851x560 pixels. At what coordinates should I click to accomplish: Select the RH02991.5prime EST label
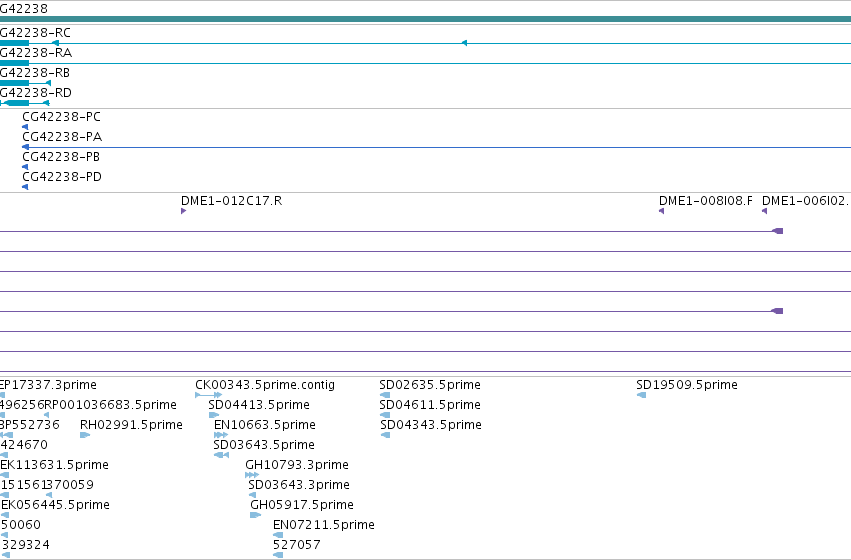[131, 425]
